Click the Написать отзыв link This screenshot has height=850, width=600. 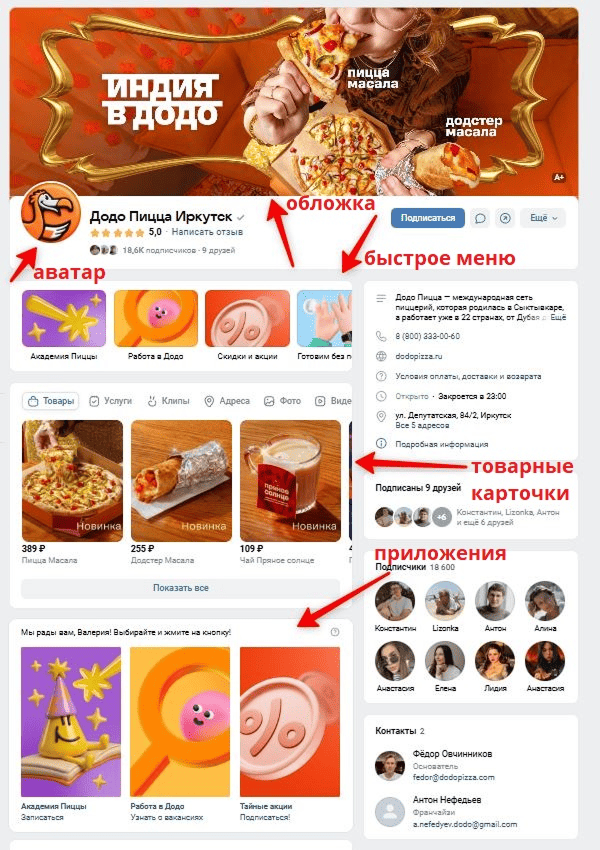[x=207, y=232]
